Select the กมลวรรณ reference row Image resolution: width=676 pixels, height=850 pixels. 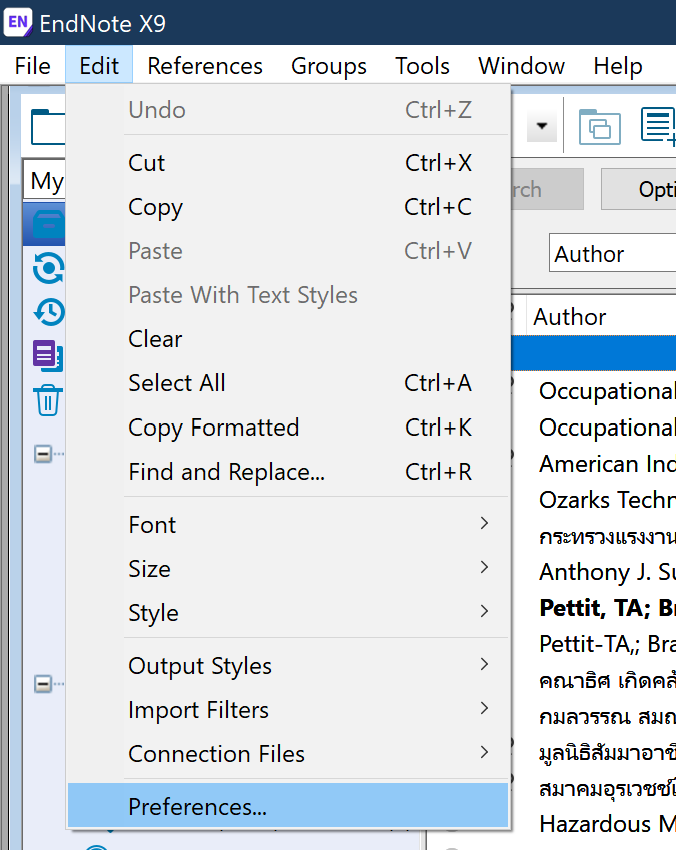[594, 717]
